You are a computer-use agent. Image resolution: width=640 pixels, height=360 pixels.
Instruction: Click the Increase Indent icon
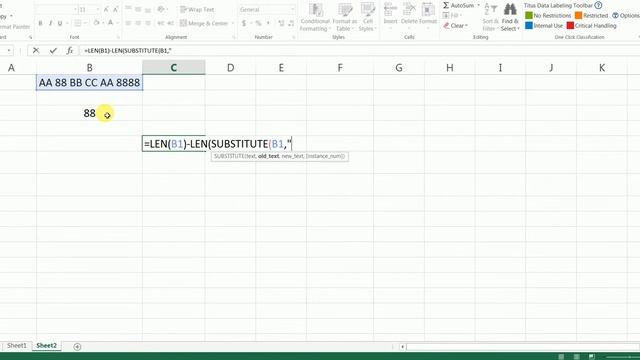pyautogui.click(x=171, y=23)
